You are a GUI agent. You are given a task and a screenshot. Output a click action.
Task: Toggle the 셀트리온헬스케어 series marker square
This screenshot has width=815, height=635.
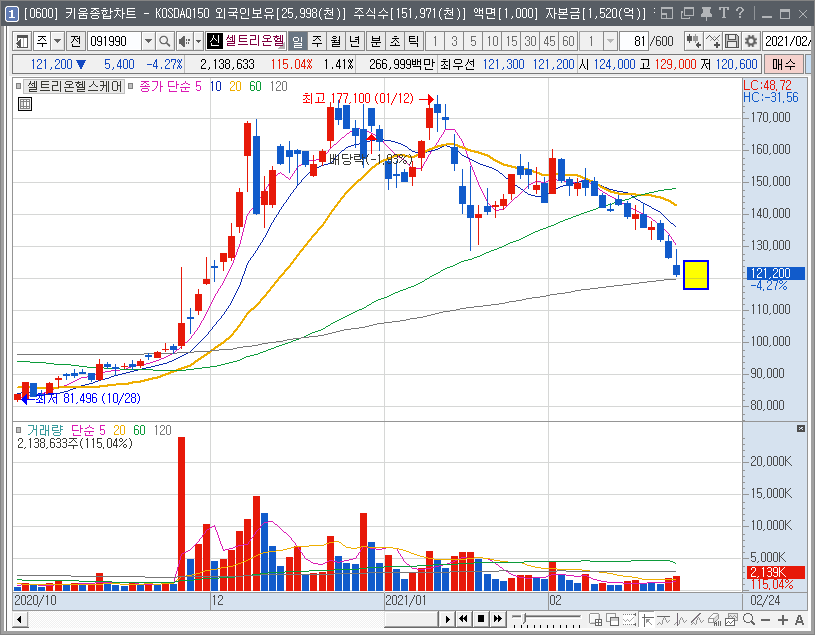(x=19, y=86)
